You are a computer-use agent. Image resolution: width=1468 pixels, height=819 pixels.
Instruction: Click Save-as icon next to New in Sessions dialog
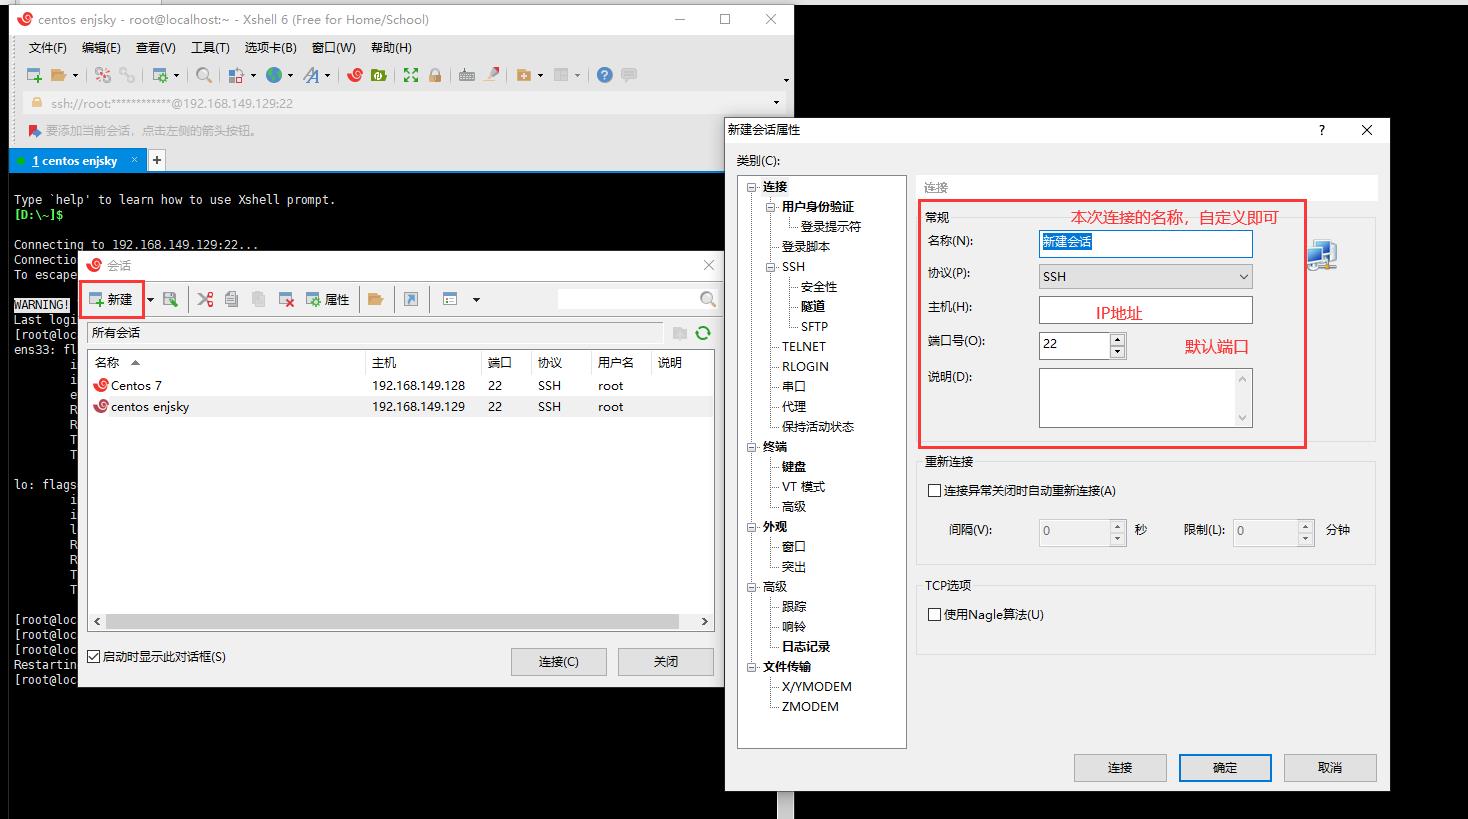pos(170,299)
